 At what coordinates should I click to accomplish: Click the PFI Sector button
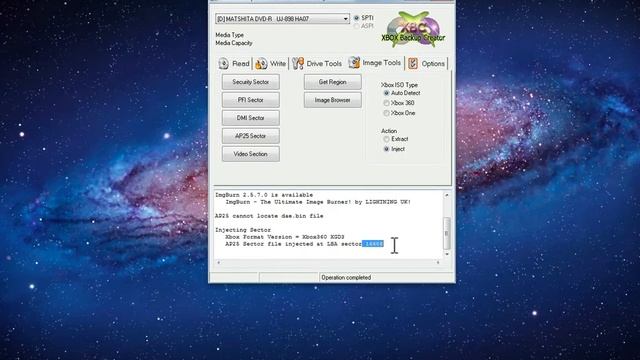[251, 100]
